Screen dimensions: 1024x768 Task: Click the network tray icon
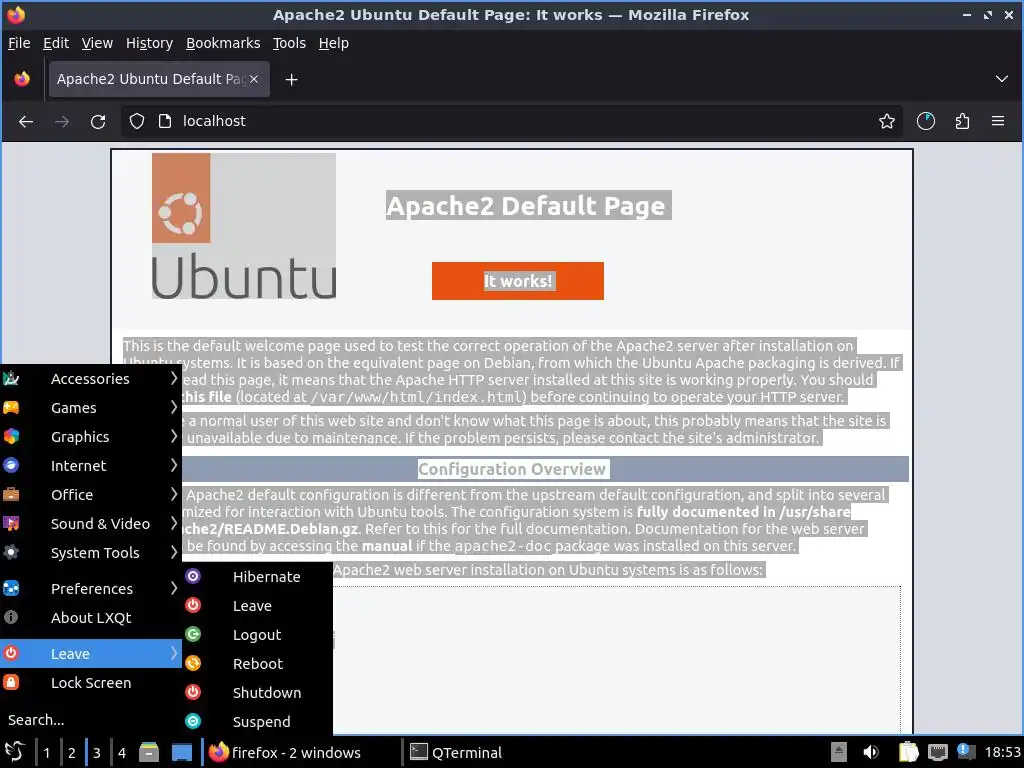(x=938, y=752)
